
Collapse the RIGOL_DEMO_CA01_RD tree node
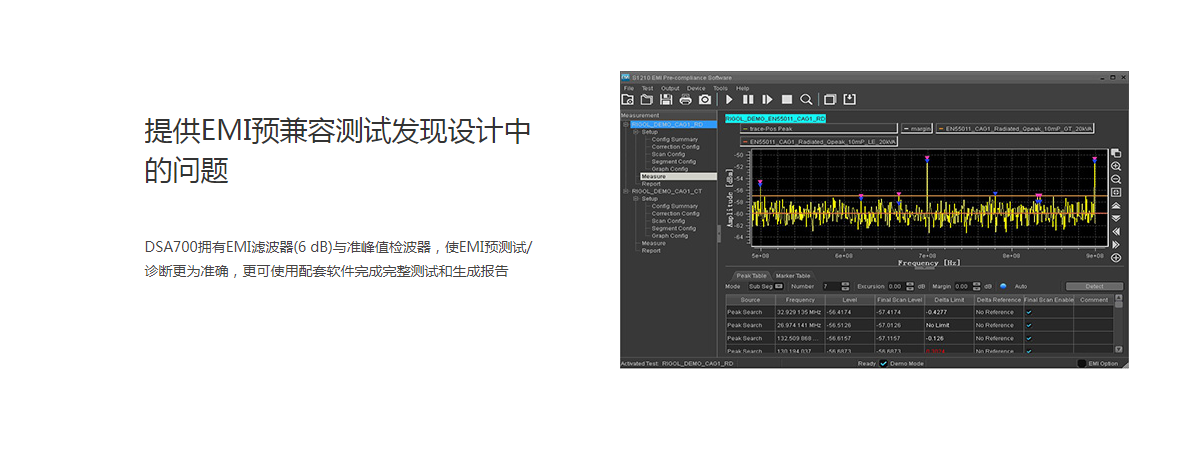(x=626, y=124)
